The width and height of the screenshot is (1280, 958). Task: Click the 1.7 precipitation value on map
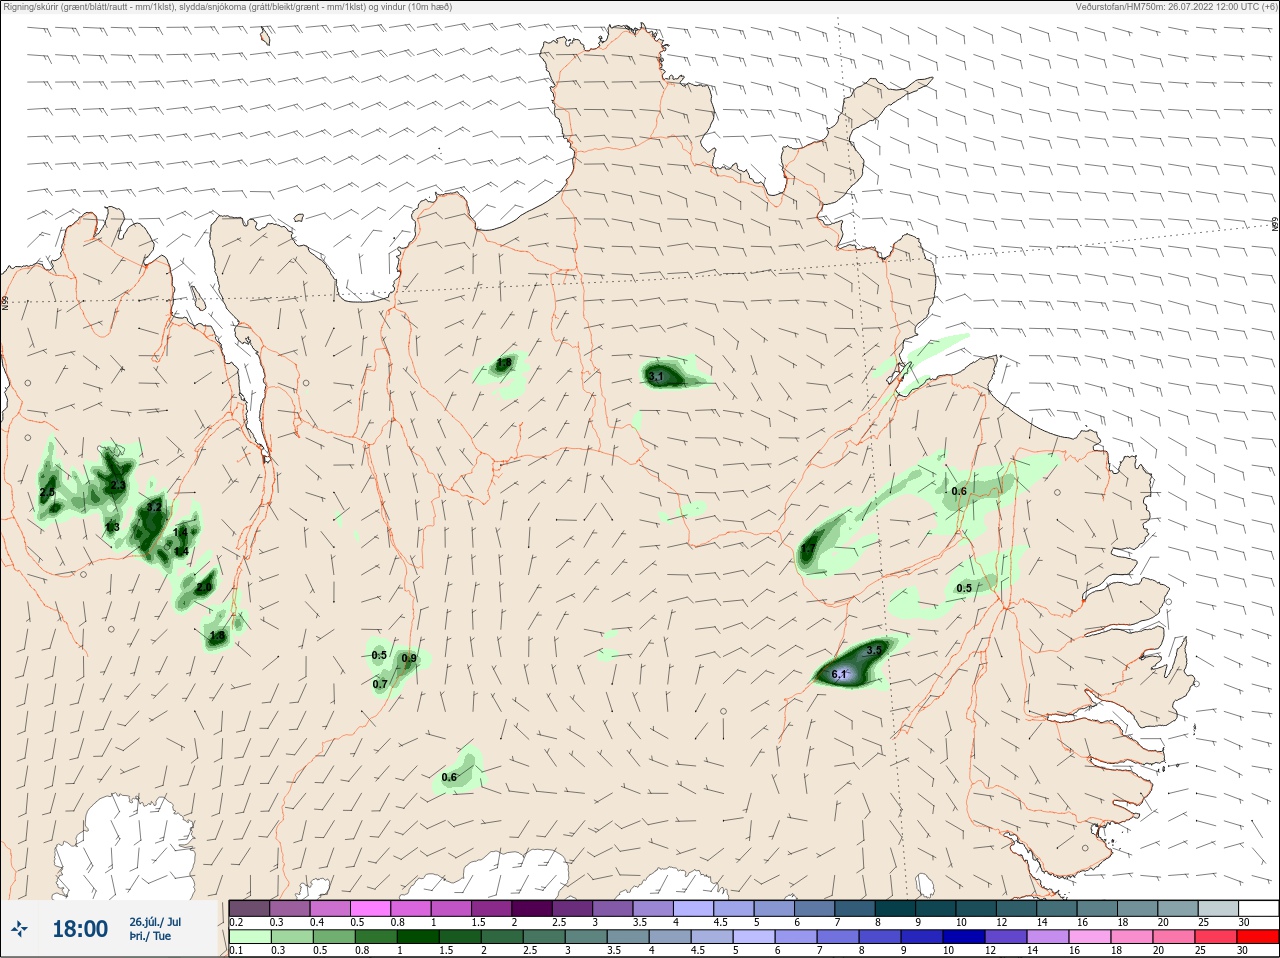[808, 549]
